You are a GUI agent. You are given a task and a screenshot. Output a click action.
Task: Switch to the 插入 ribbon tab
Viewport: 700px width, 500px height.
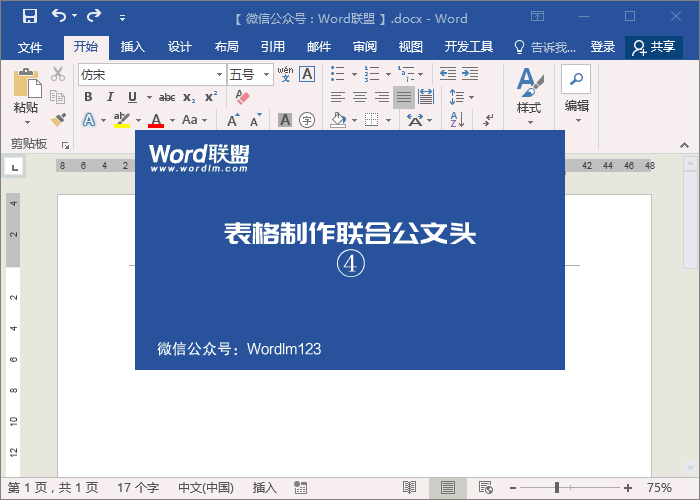coord(133,46)
